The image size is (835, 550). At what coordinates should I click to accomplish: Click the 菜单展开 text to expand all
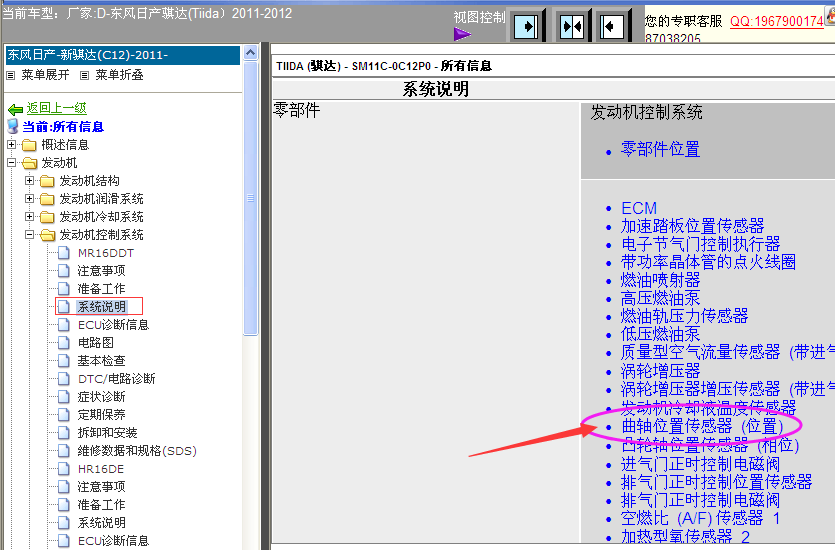45,75
